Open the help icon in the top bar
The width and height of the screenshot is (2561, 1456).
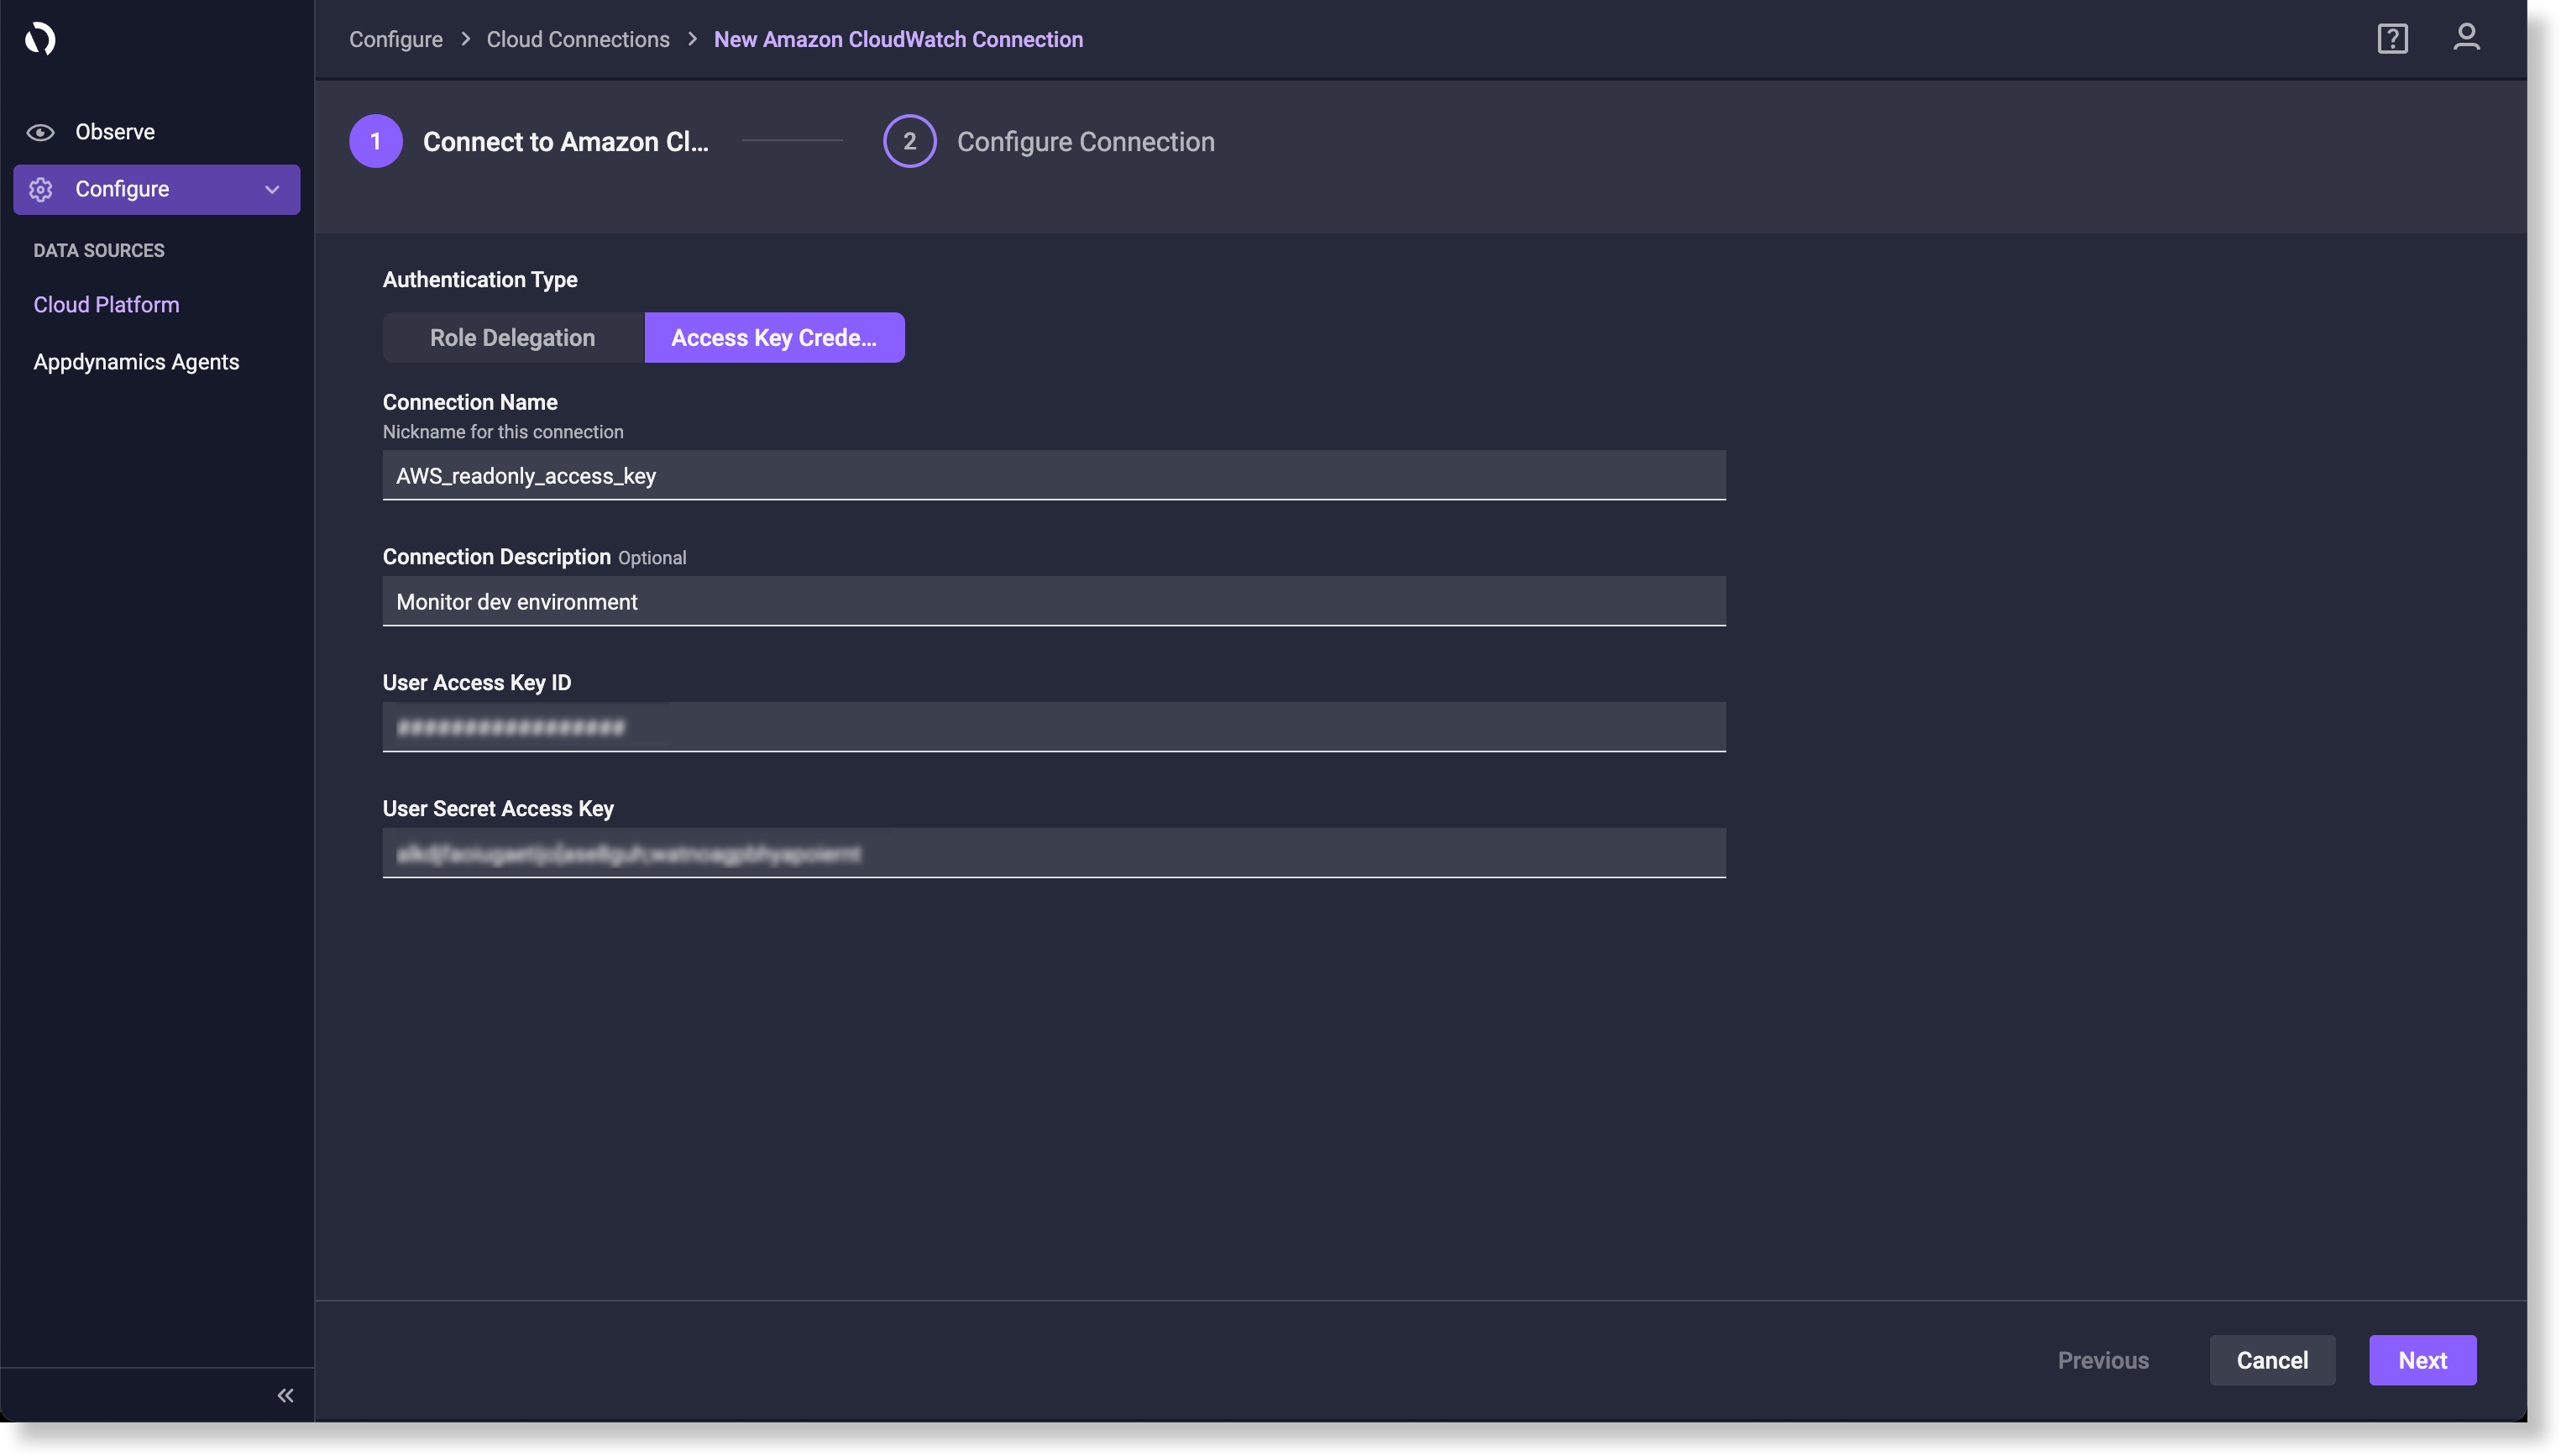(x=2391, y=39)
